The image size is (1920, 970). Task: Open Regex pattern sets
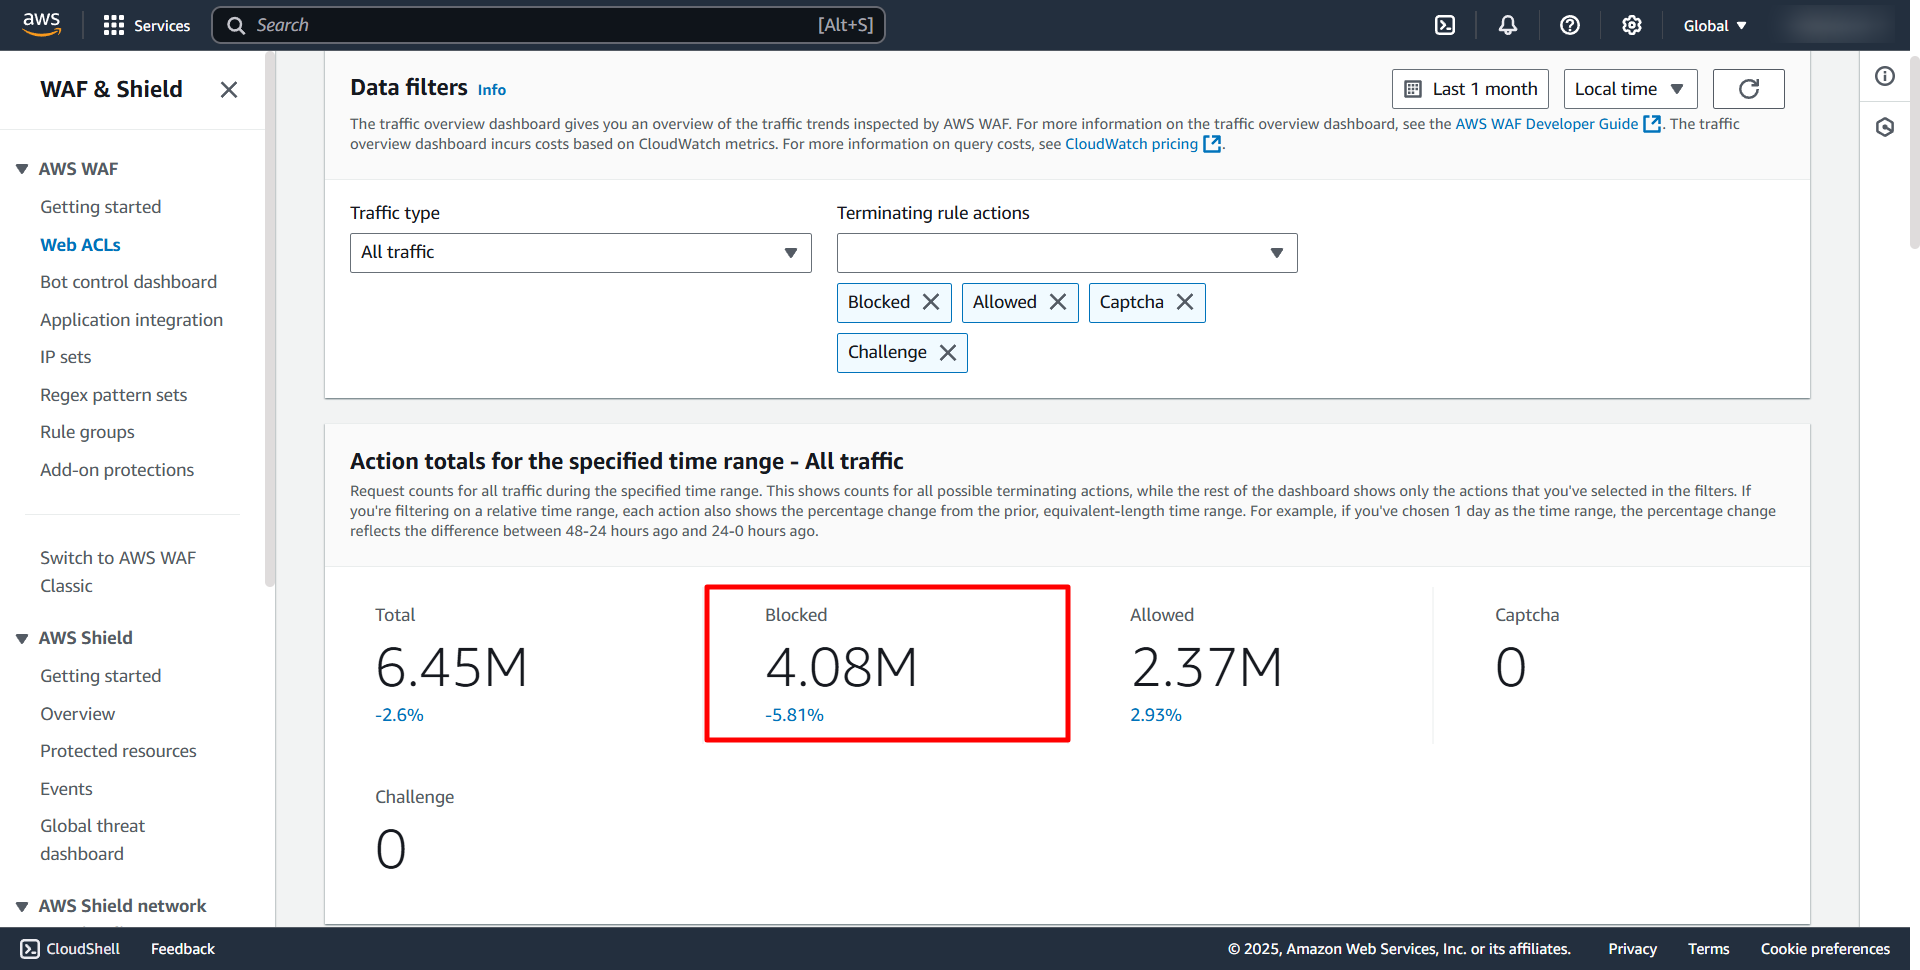[x=113, y=395]
